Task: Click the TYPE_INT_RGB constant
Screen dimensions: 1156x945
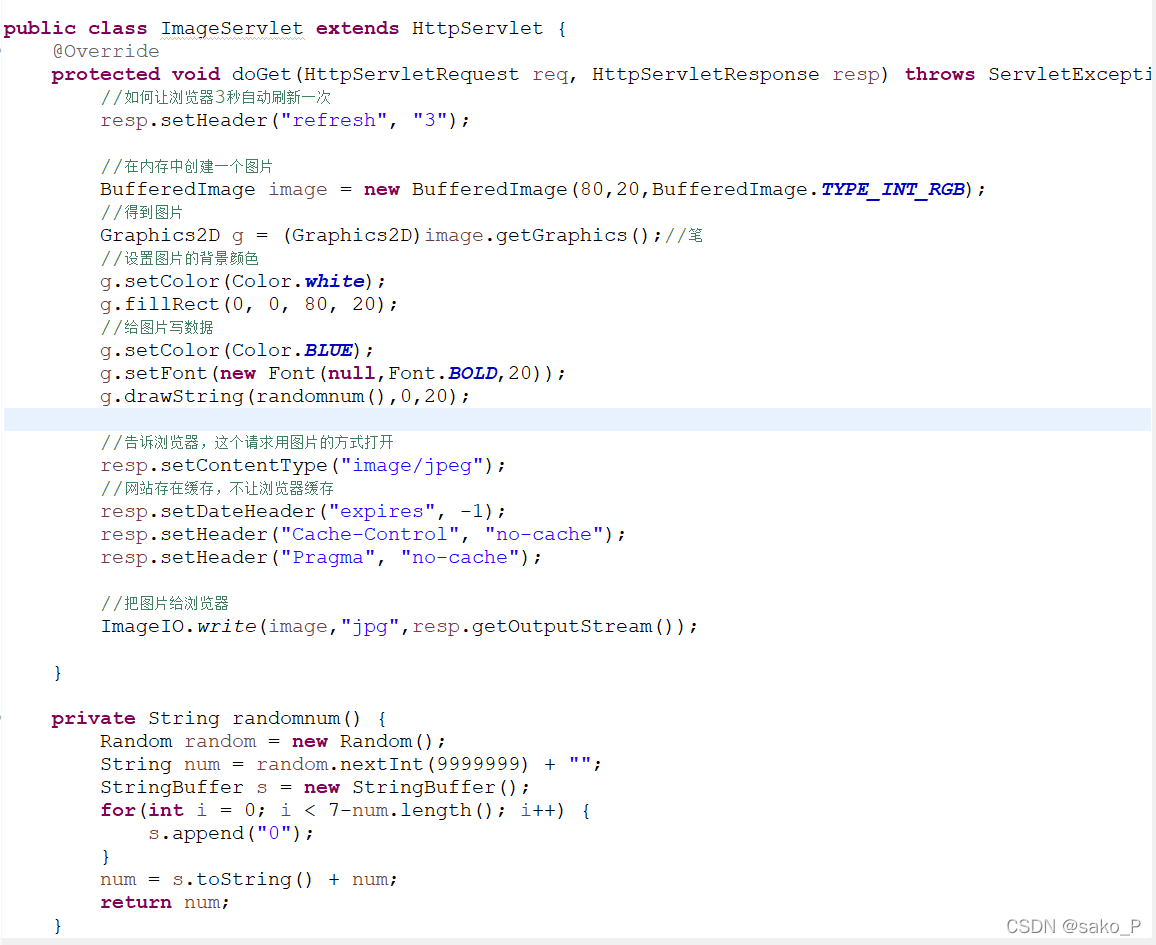Action: 892,189
